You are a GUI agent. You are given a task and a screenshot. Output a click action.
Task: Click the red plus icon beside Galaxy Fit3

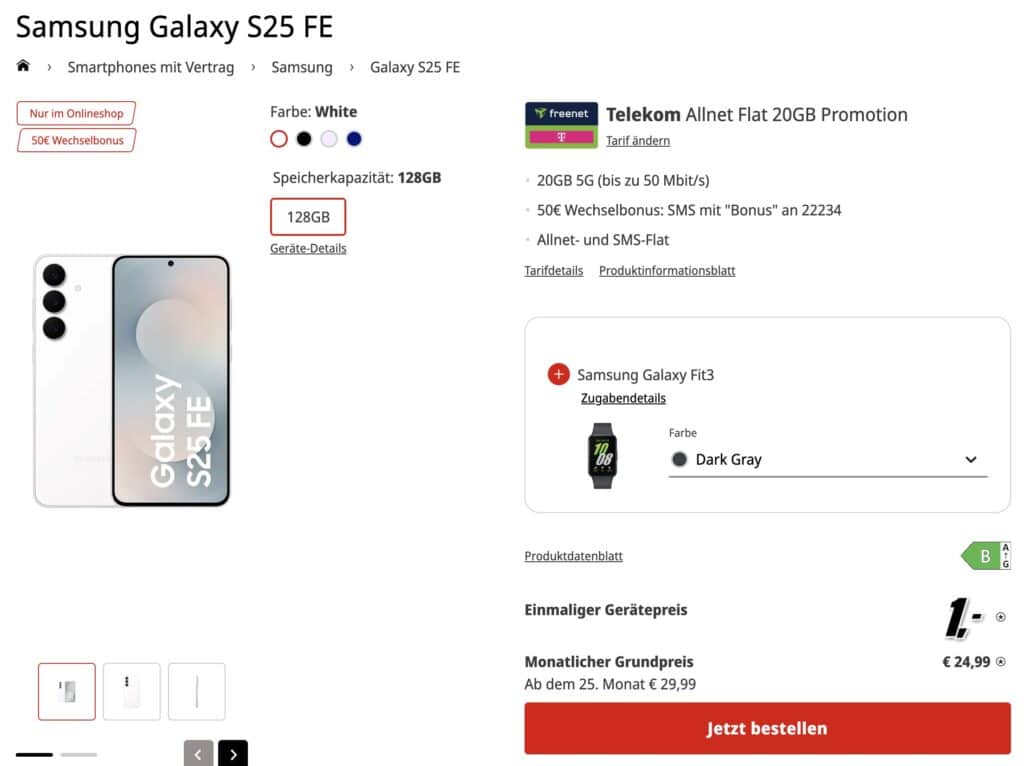559,375
